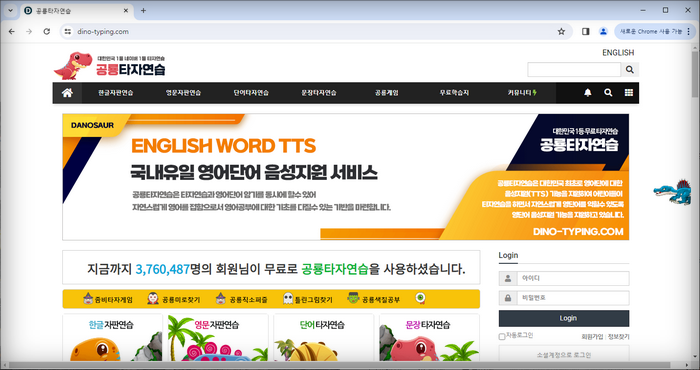This screenshot has width=700, height=370.
Task: Open 공룡직소퍼즐 in the yellow bar
Action: pyautogui.click(x=242, y=299)
